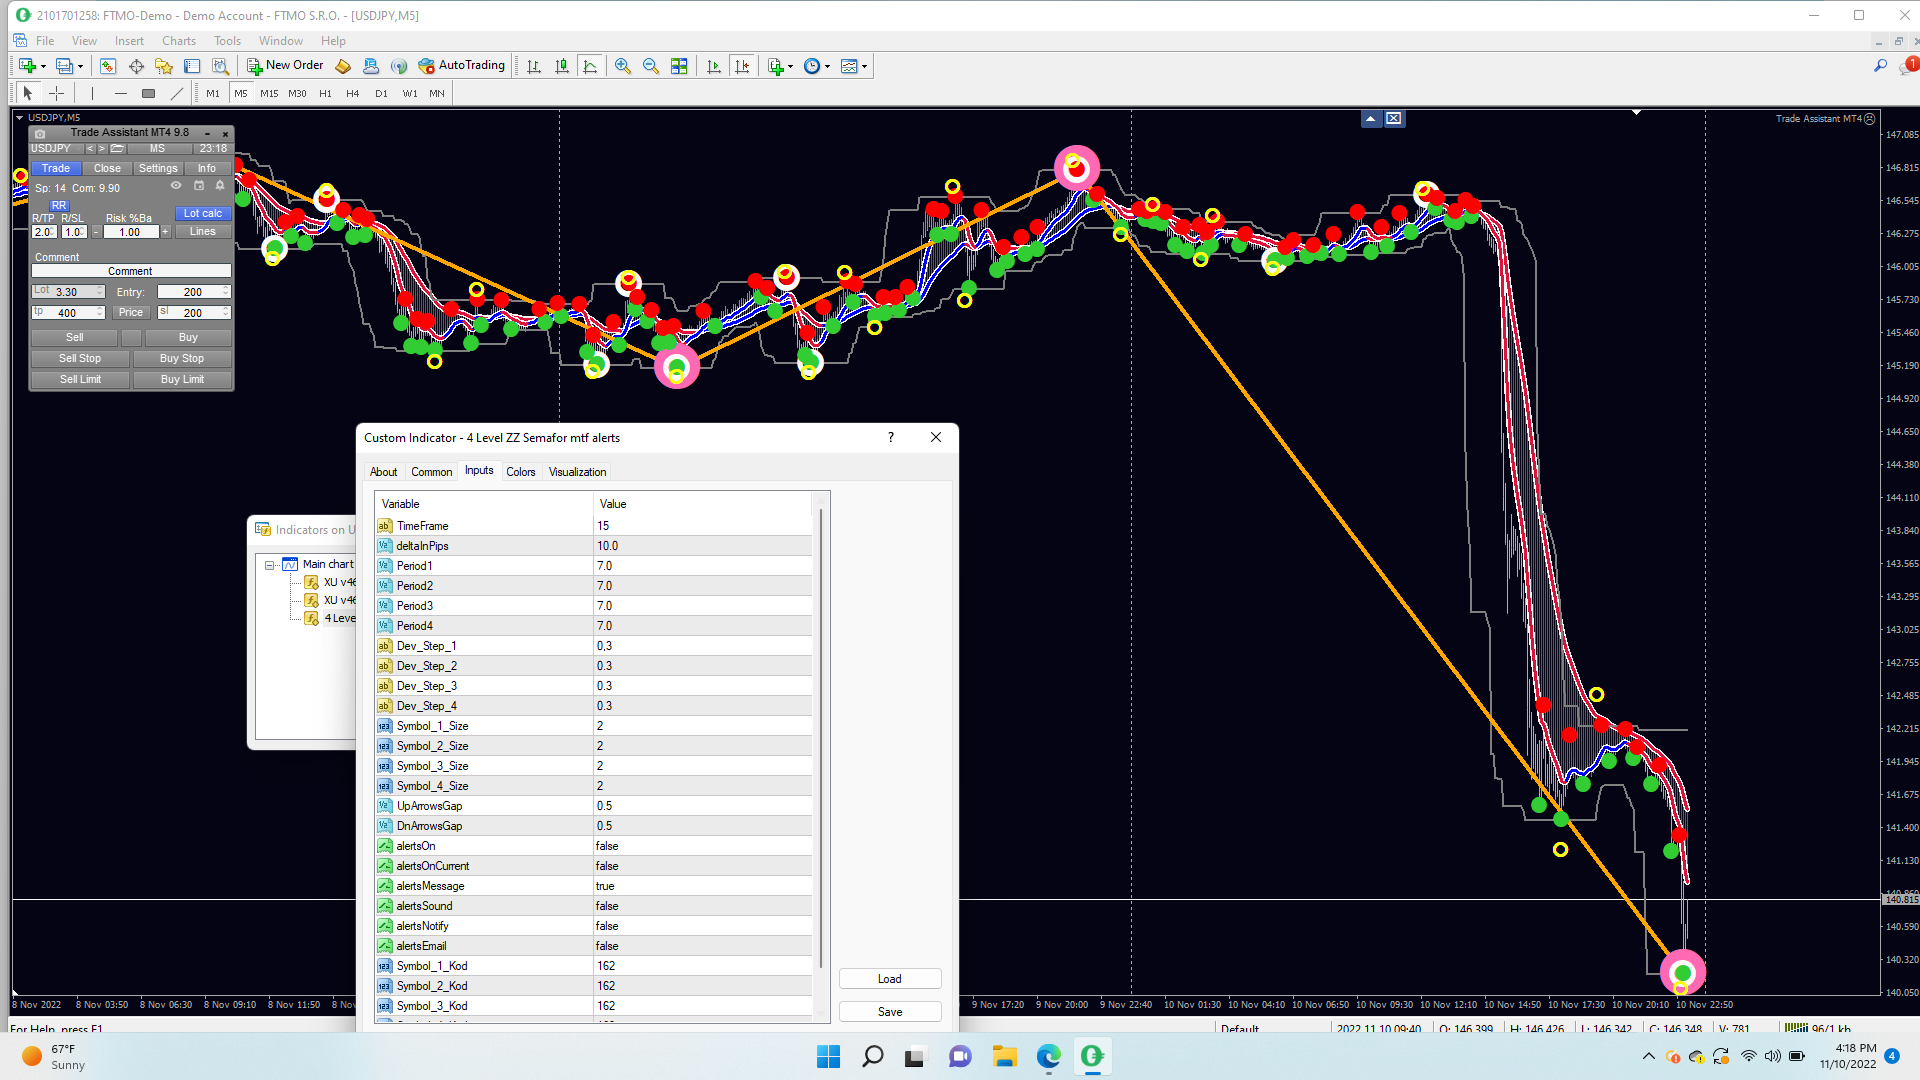Click the candlestick chart type icon

562,66
